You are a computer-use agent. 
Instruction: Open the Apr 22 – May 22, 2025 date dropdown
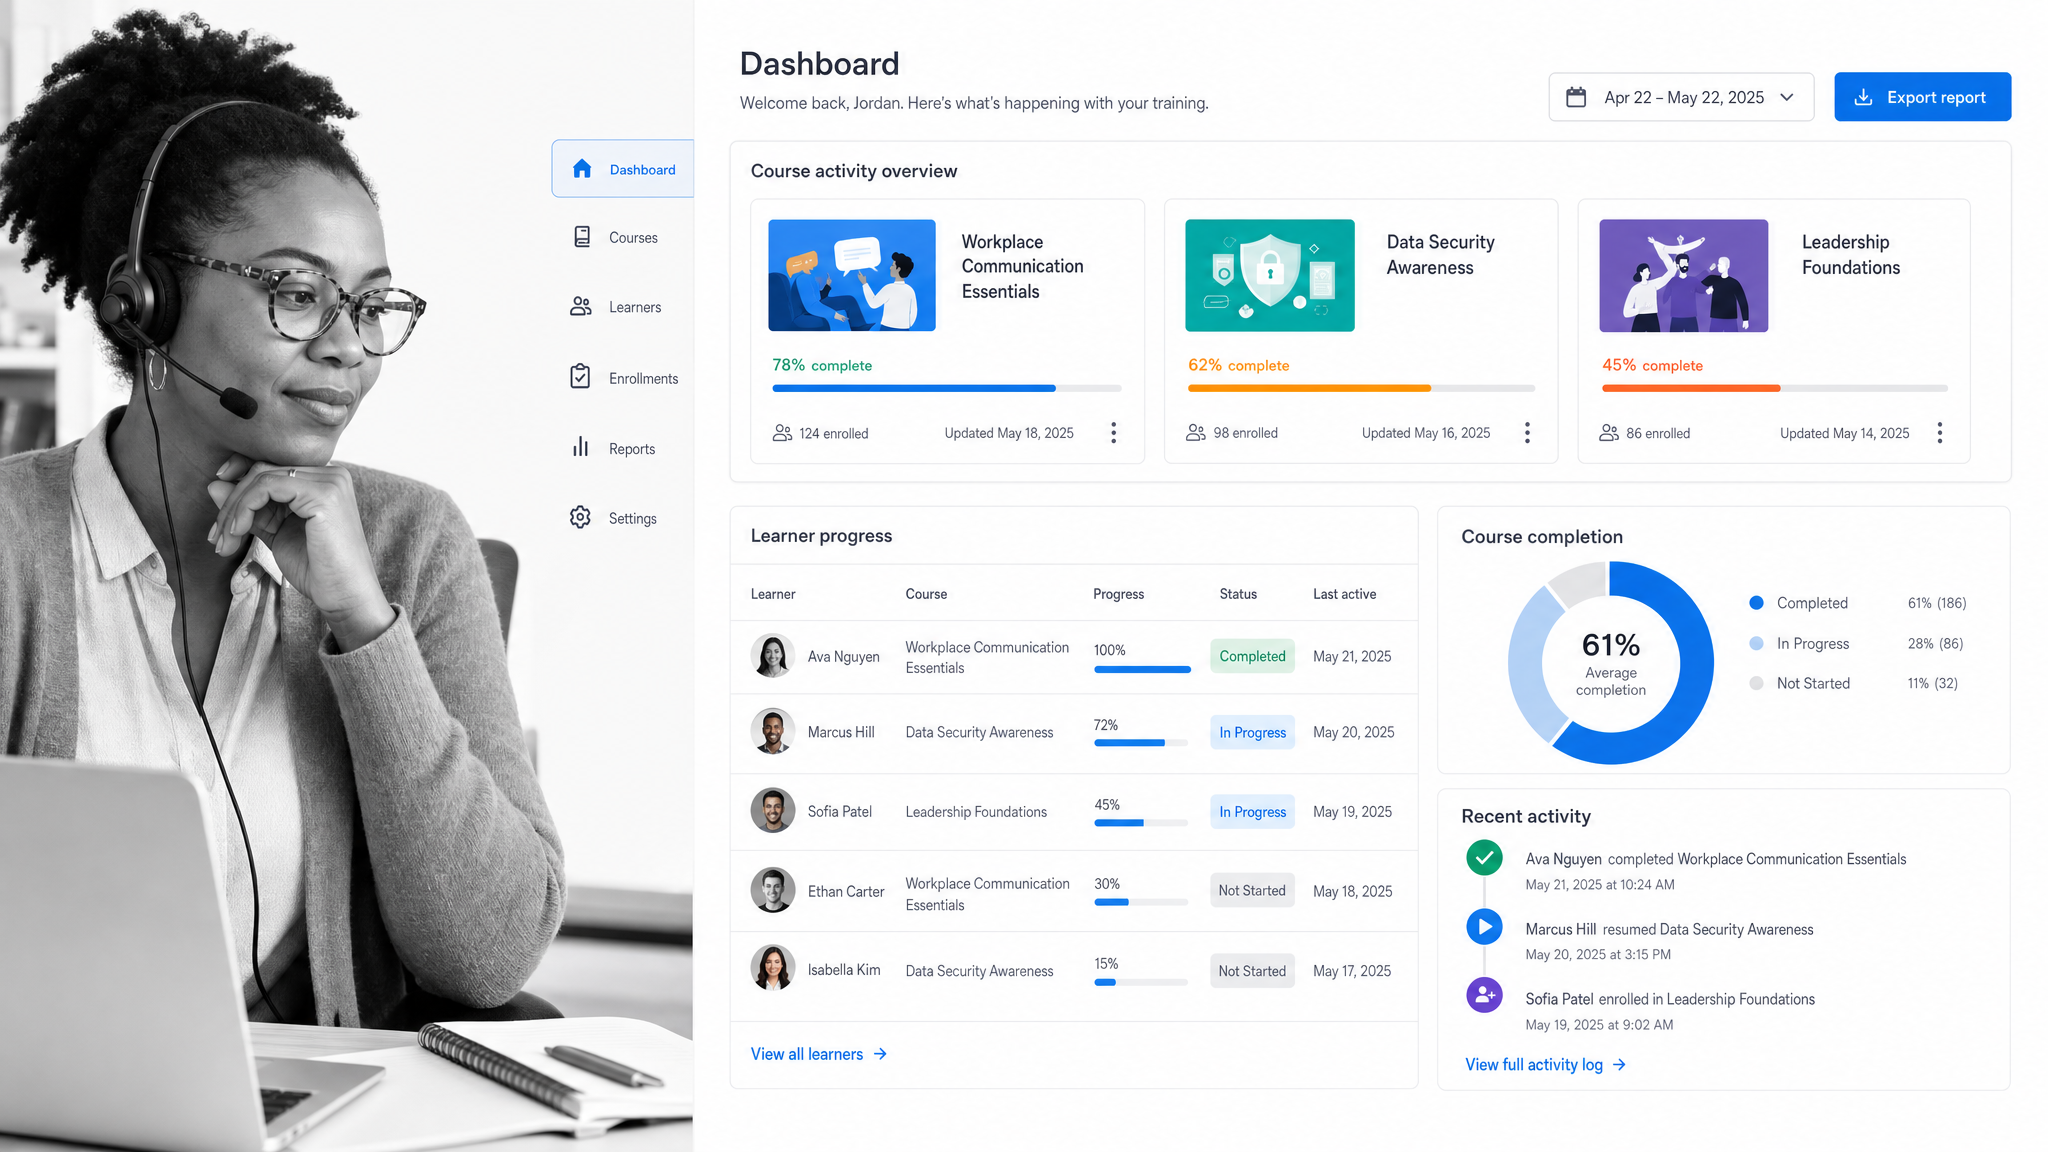click(x=1681, y=97)
